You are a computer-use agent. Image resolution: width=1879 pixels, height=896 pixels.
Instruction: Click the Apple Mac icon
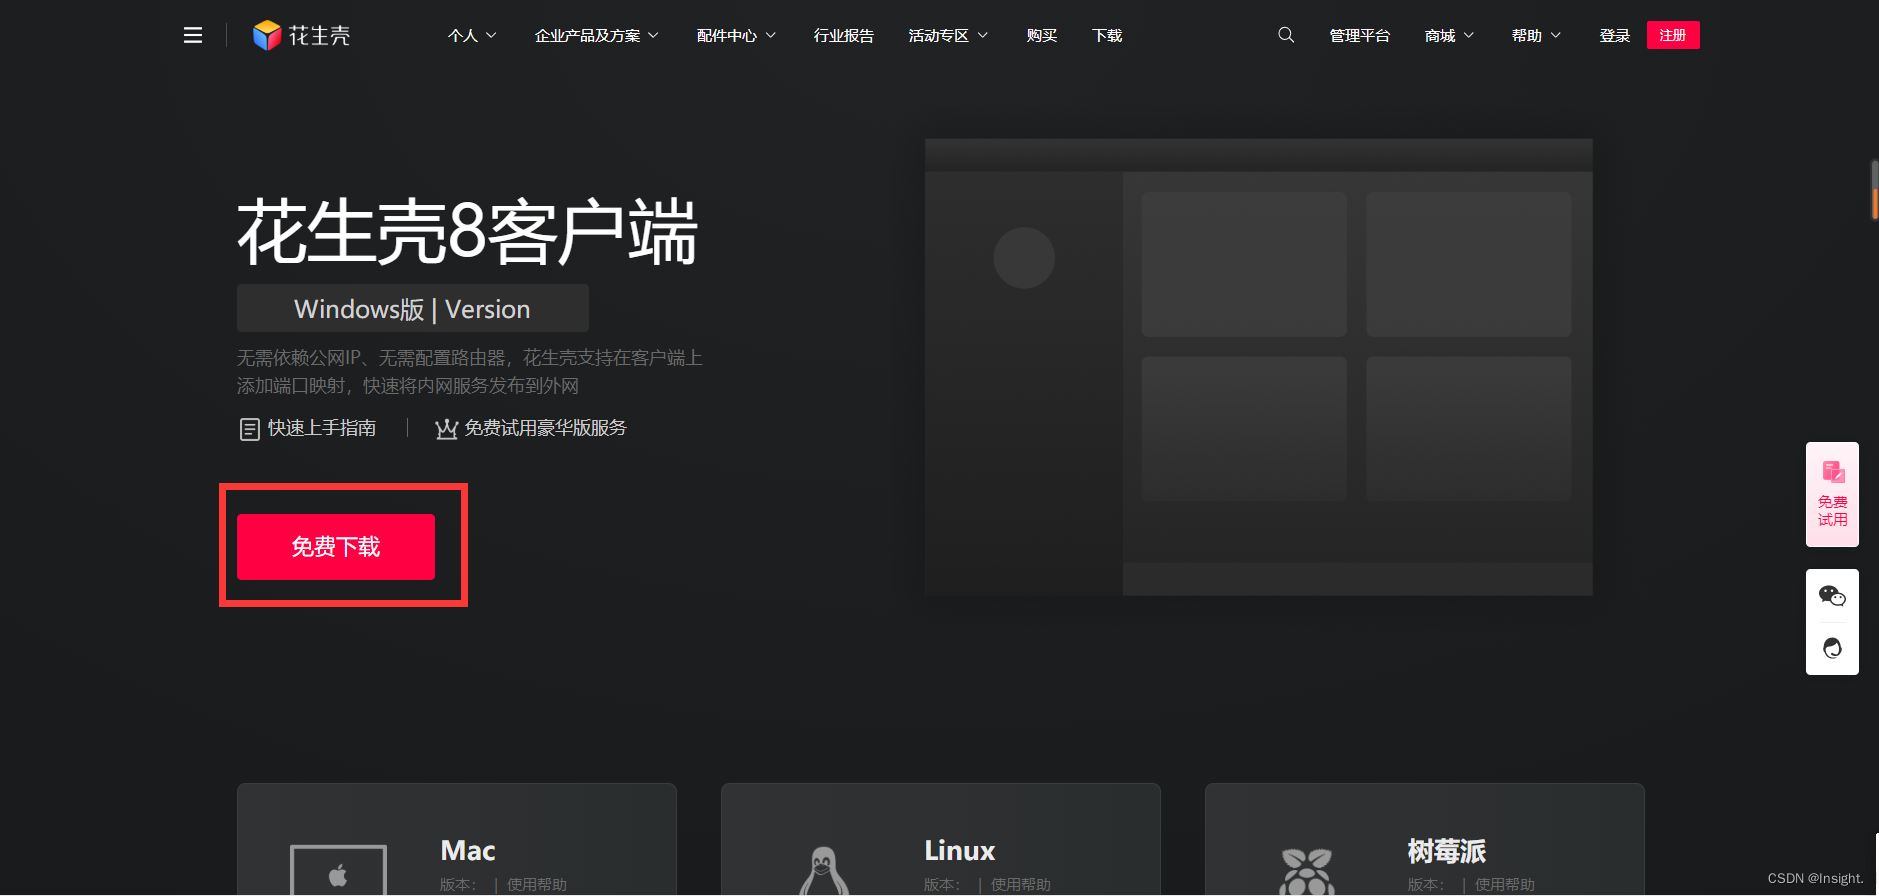pos(338,870)
